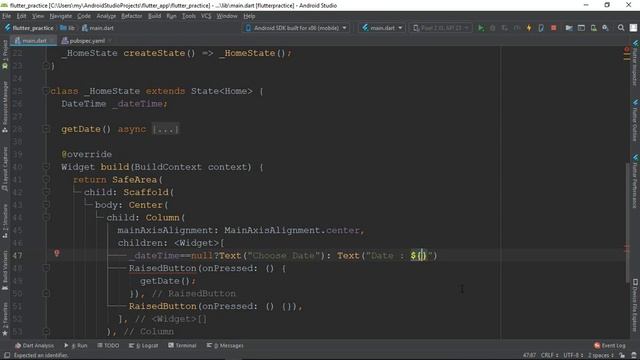Click the editor vertical scrollbar
Viewport: 640px width, 360px height.
pyautogui.click(x=627, y=222)
